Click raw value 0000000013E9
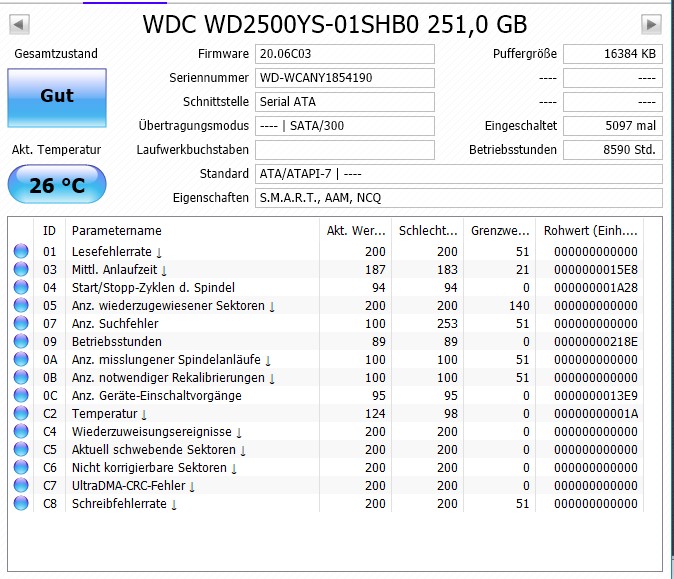The width and height of the screenshot is (674, 579). [596, 395]
